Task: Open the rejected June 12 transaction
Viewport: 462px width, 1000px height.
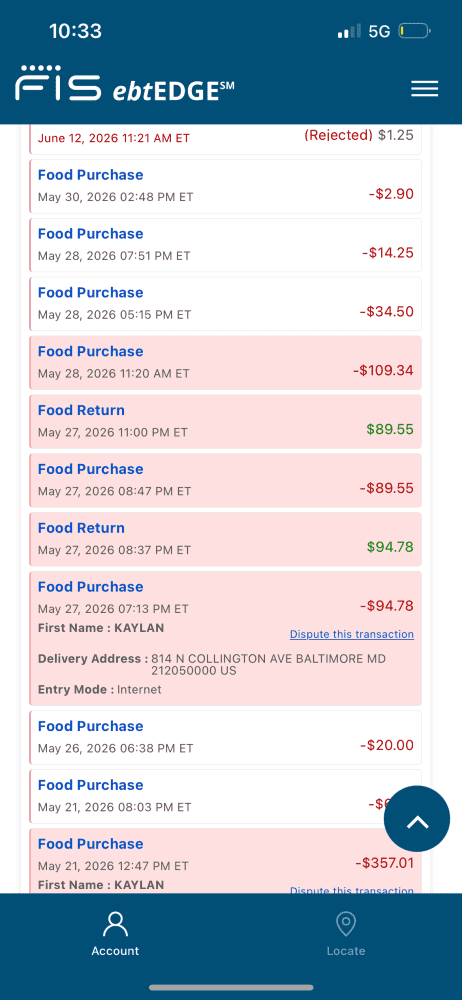Action: point(225,140)
